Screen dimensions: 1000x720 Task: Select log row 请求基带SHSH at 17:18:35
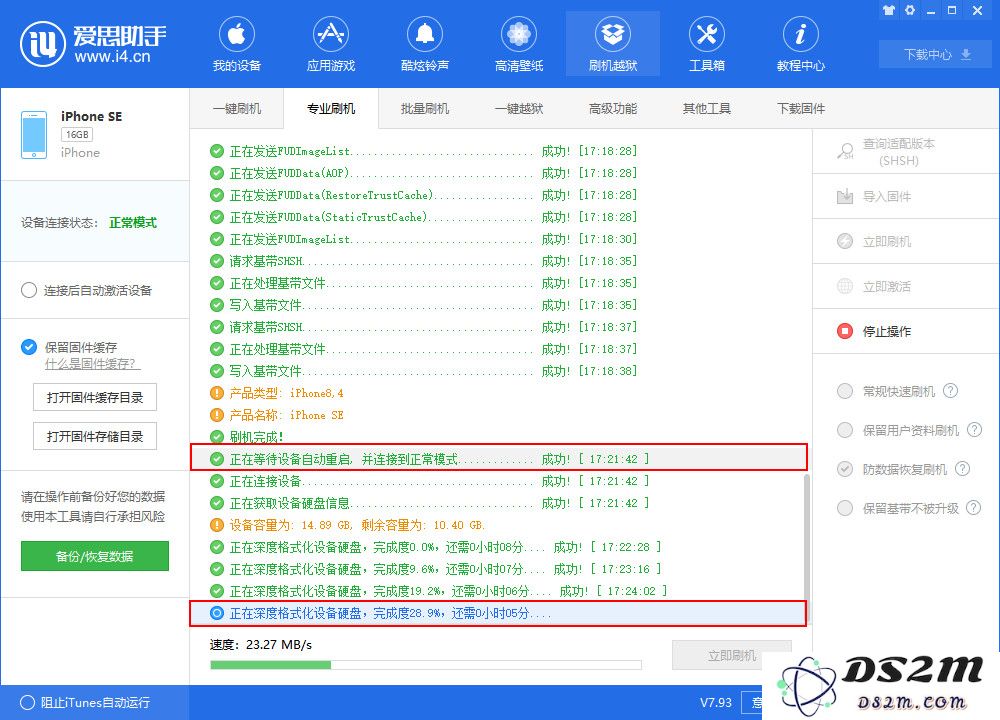click(499, 261)
